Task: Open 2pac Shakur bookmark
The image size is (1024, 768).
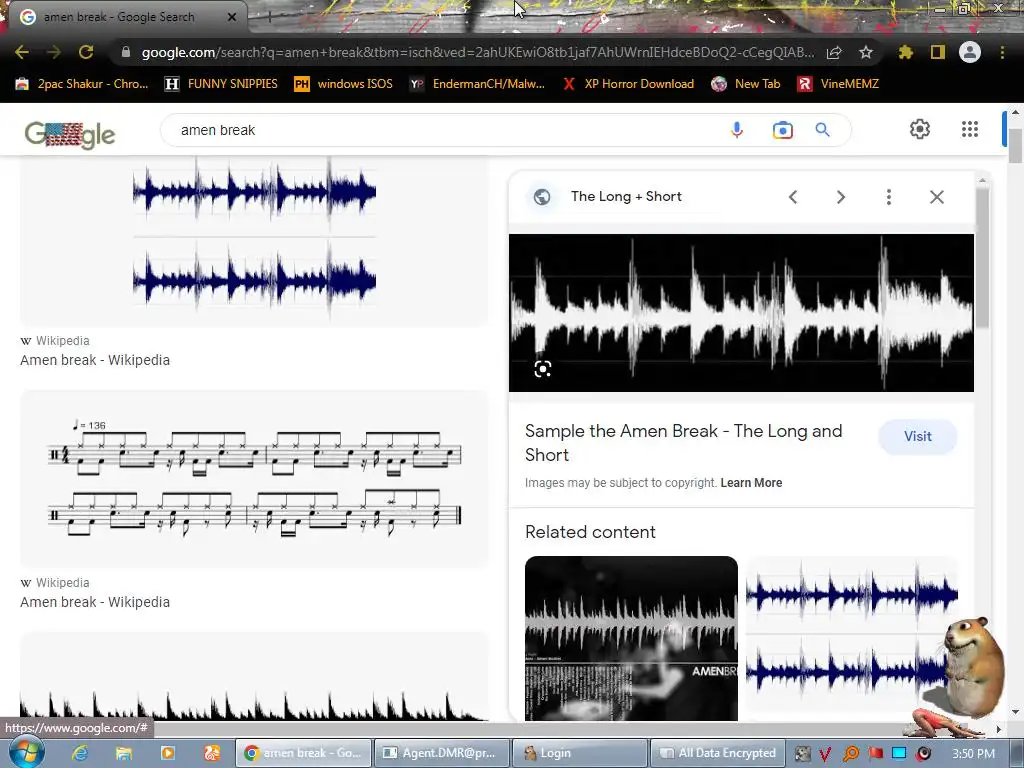Action: click(x=82, y=84)
